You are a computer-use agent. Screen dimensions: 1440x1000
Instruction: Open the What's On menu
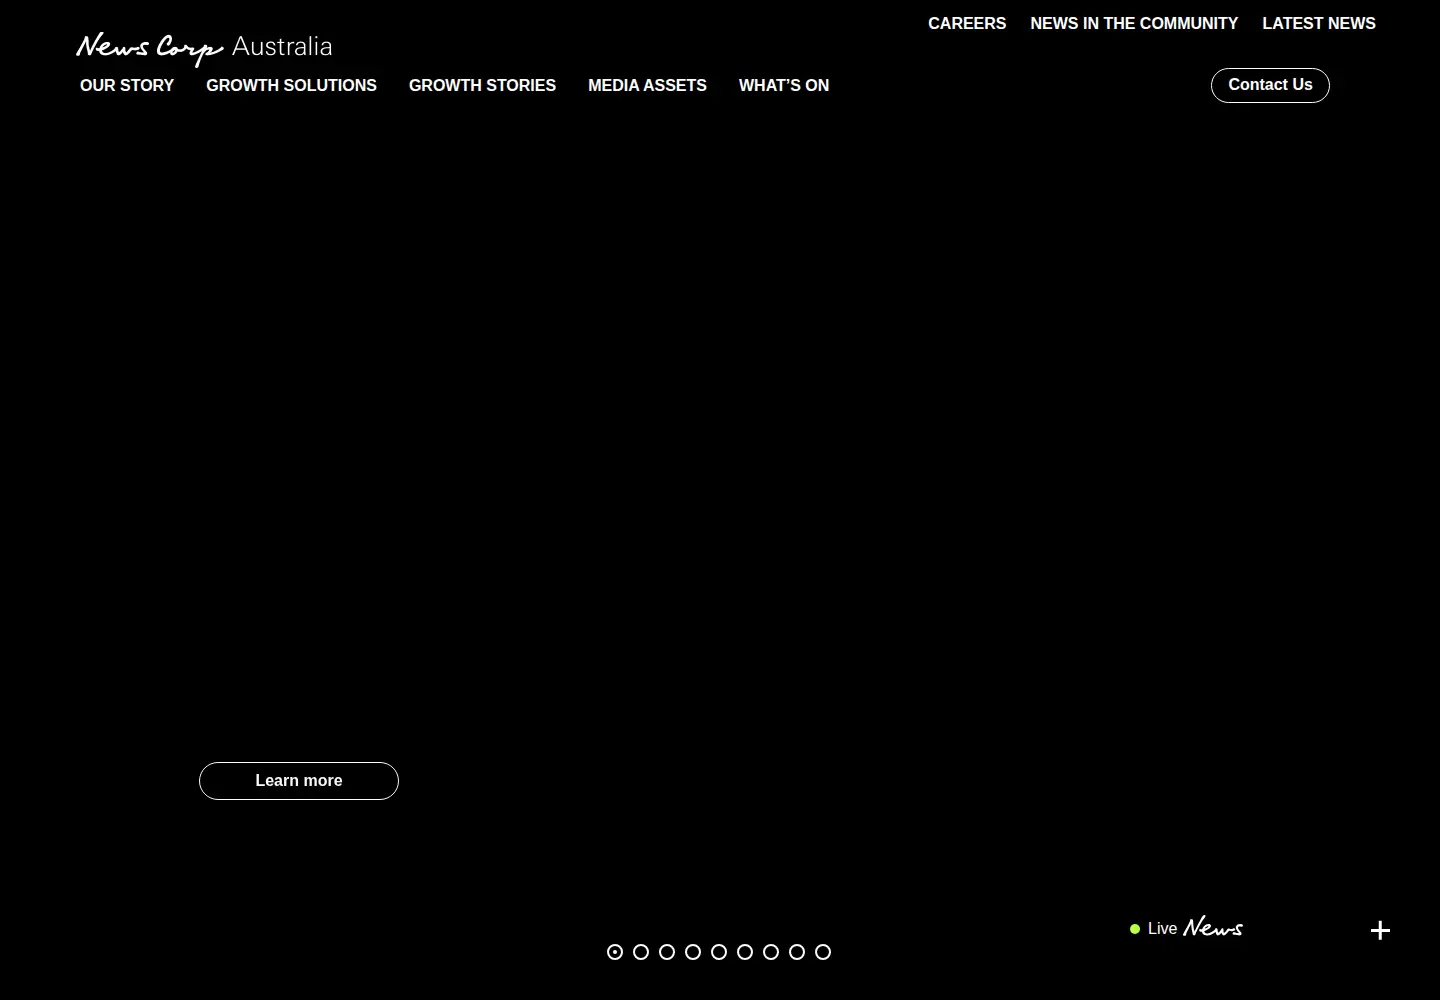784,86
